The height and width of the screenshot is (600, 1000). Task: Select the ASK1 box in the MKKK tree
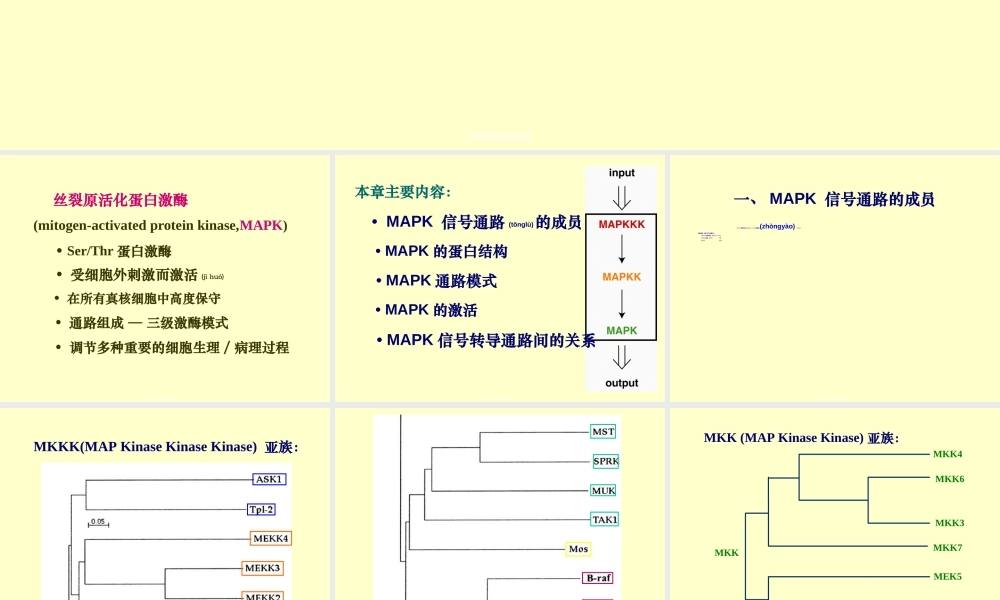coord(267,479)
